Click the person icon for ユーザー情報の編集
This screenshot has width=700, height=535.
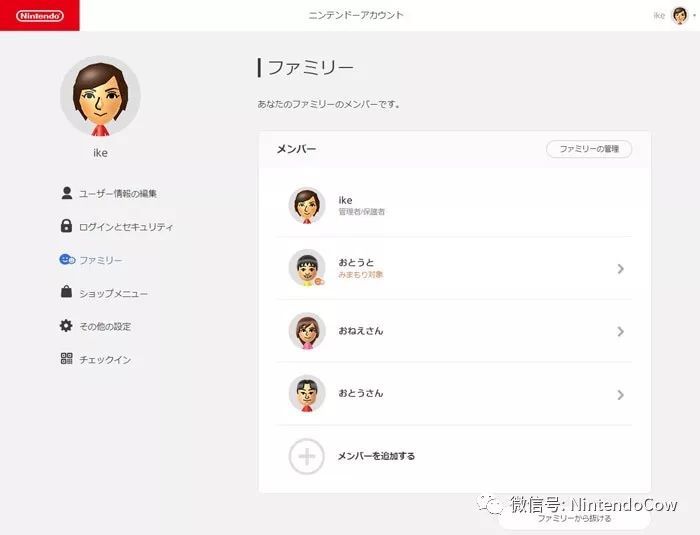pyautogui.click(x=67, y=193)
